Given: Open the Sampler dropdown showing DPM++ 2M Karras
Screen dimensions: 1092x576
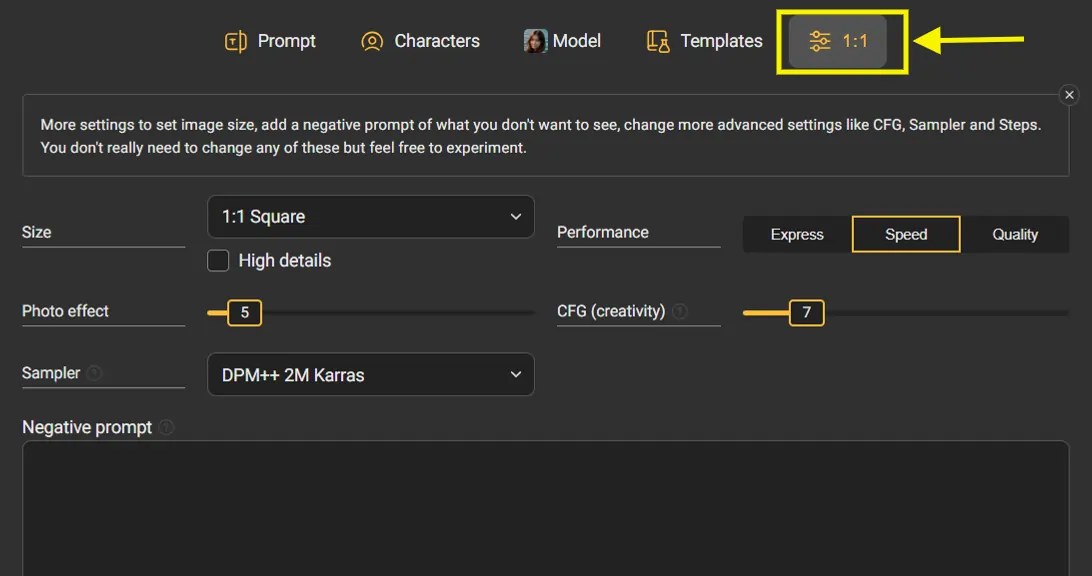Looking at the screenshot, I should [x=370, y=374].
